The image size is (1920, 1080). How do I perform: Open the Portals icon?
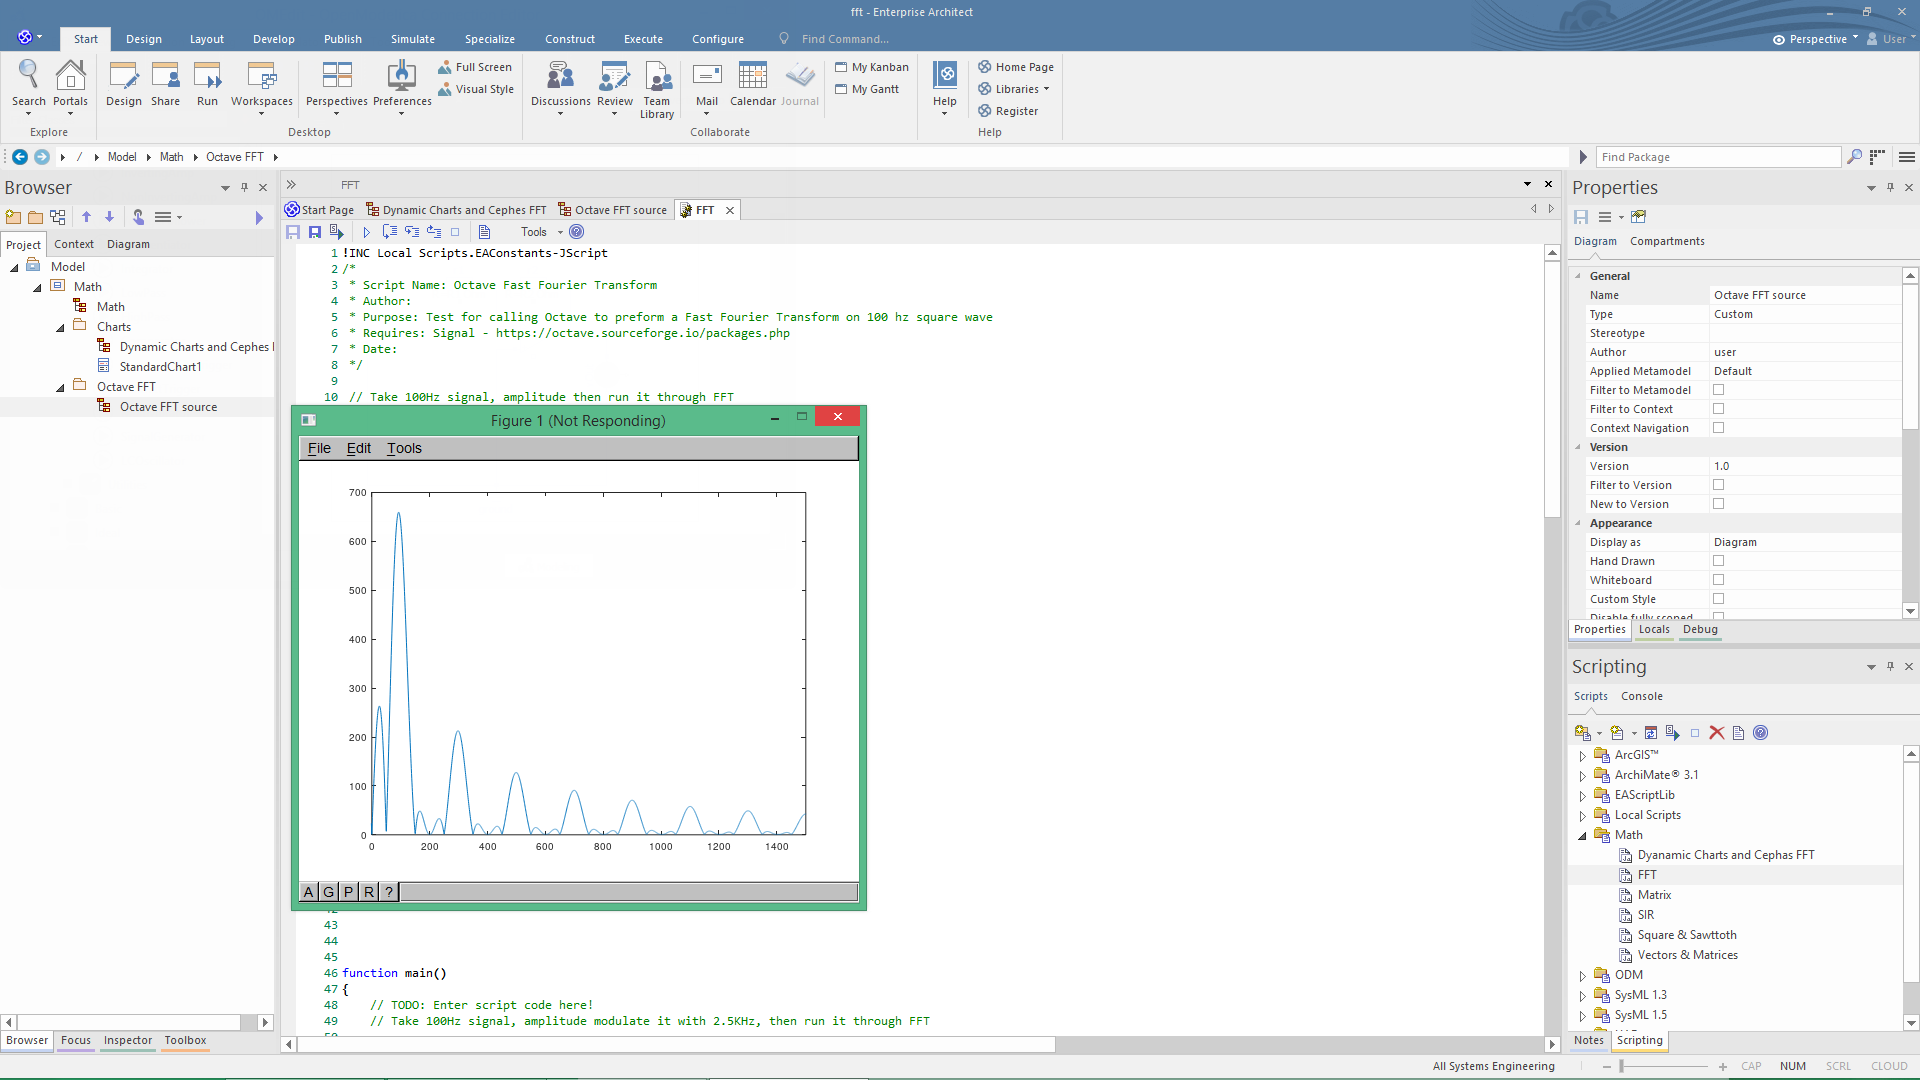70,77
